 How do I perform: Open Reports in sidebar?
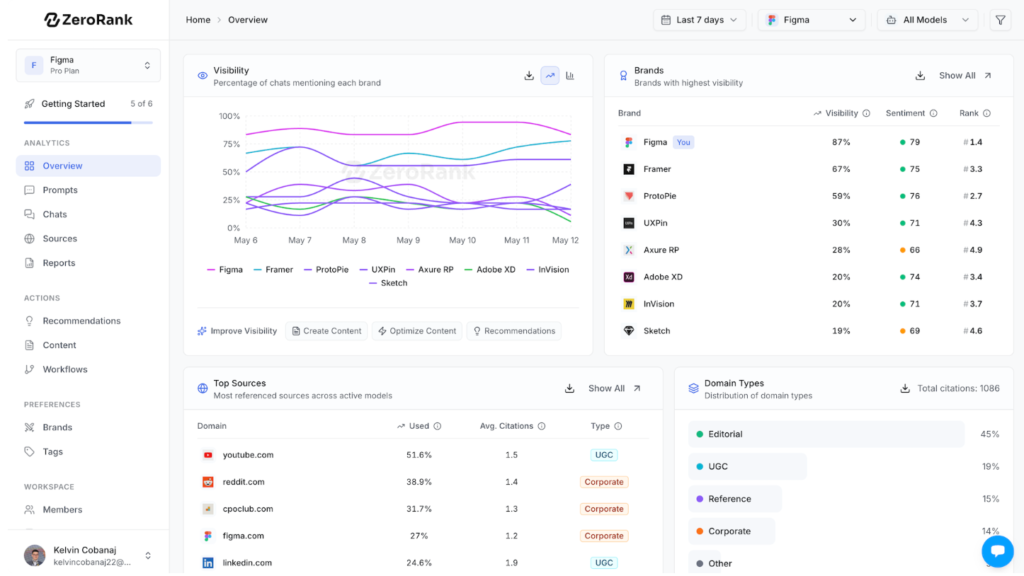[88, 263]
